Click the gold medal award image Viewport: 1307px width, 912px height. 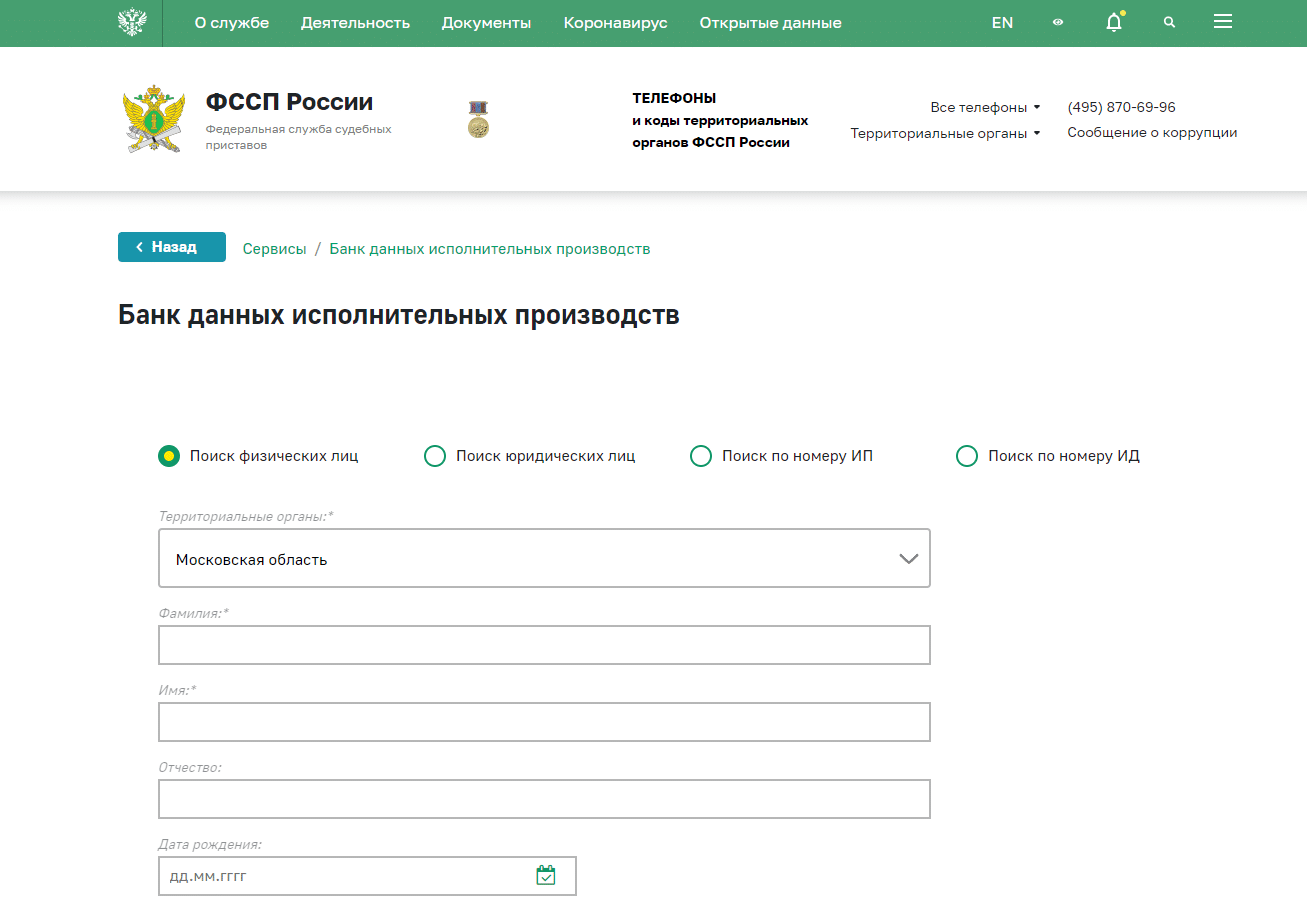[x=478, y=117]
